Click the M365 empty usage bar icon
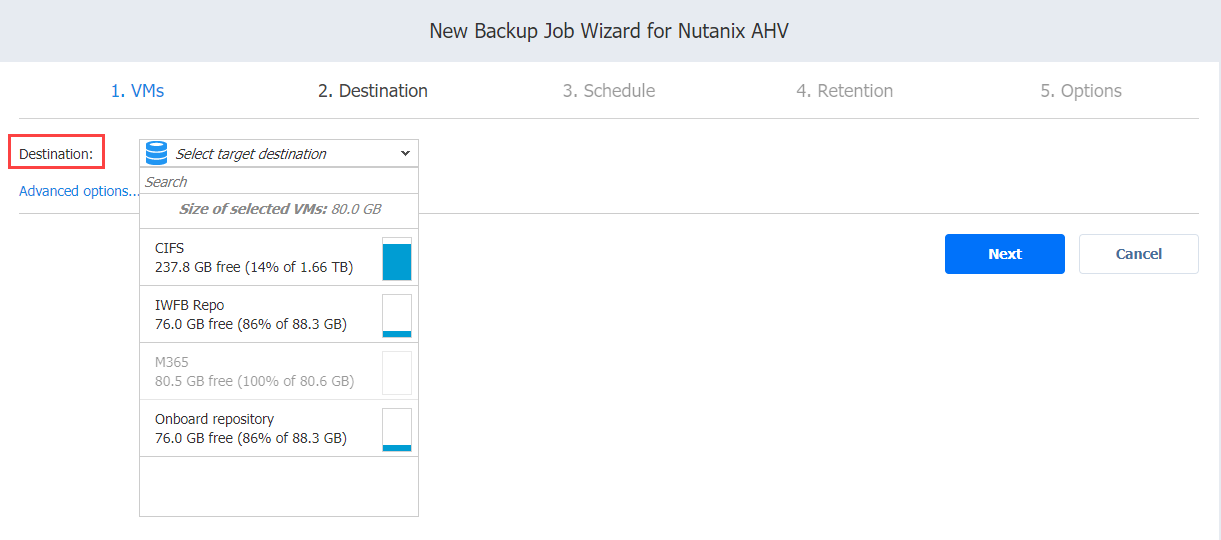1221x540 pixels. [397, 372]
